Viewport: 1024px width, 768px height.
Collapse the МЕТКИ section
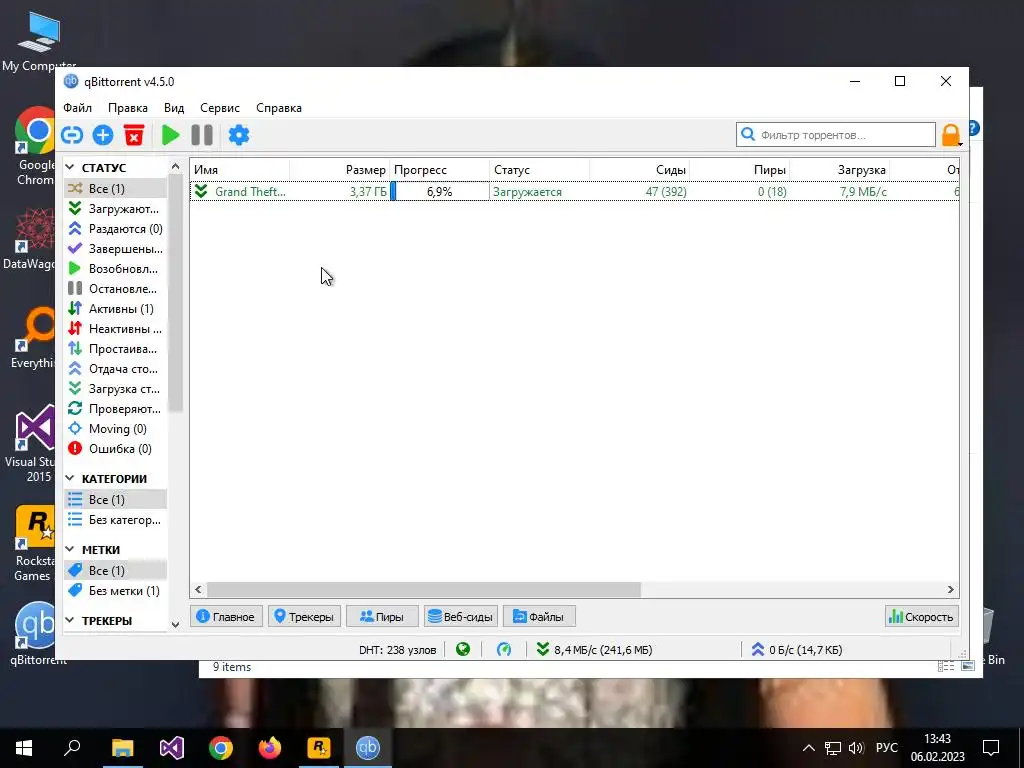(x=70, y=549)
